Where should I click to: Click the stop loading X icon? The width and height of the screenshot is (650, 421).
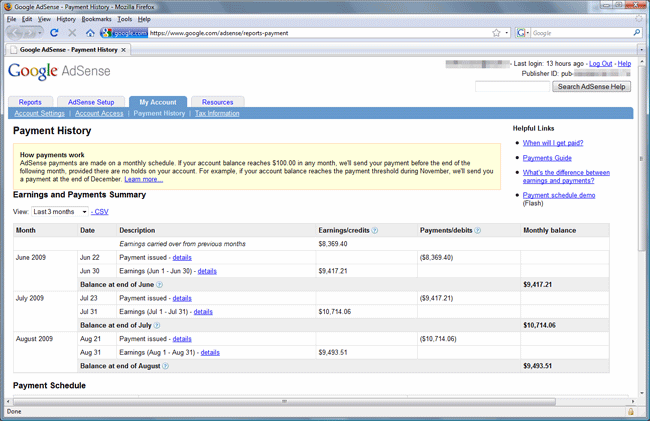point(72,33)
